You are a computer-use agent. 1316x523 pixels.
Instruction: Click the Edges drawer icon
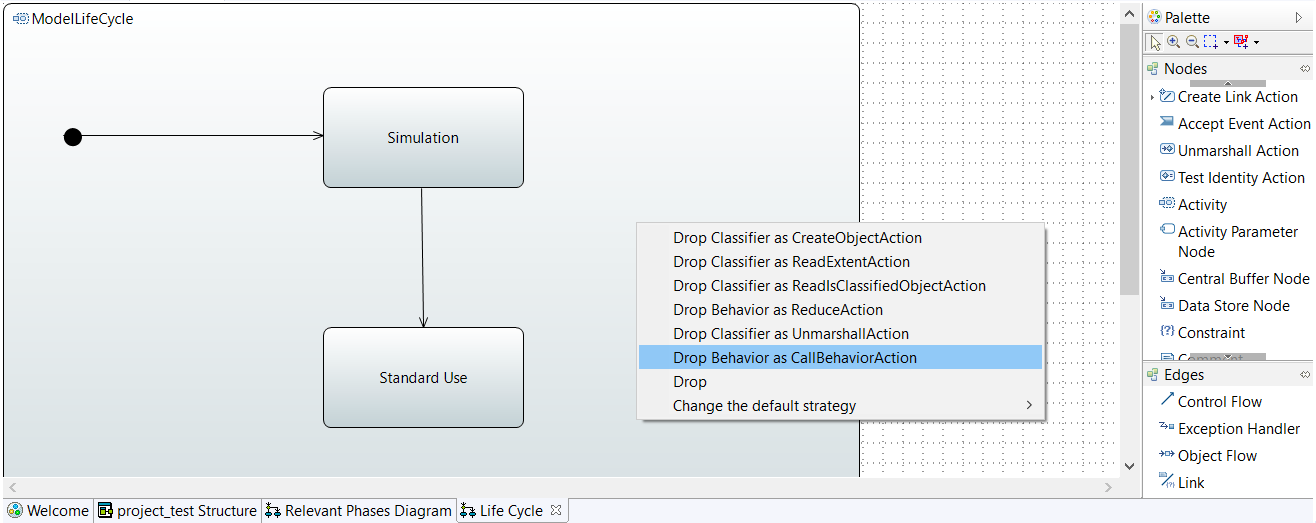click(1153, 375)
